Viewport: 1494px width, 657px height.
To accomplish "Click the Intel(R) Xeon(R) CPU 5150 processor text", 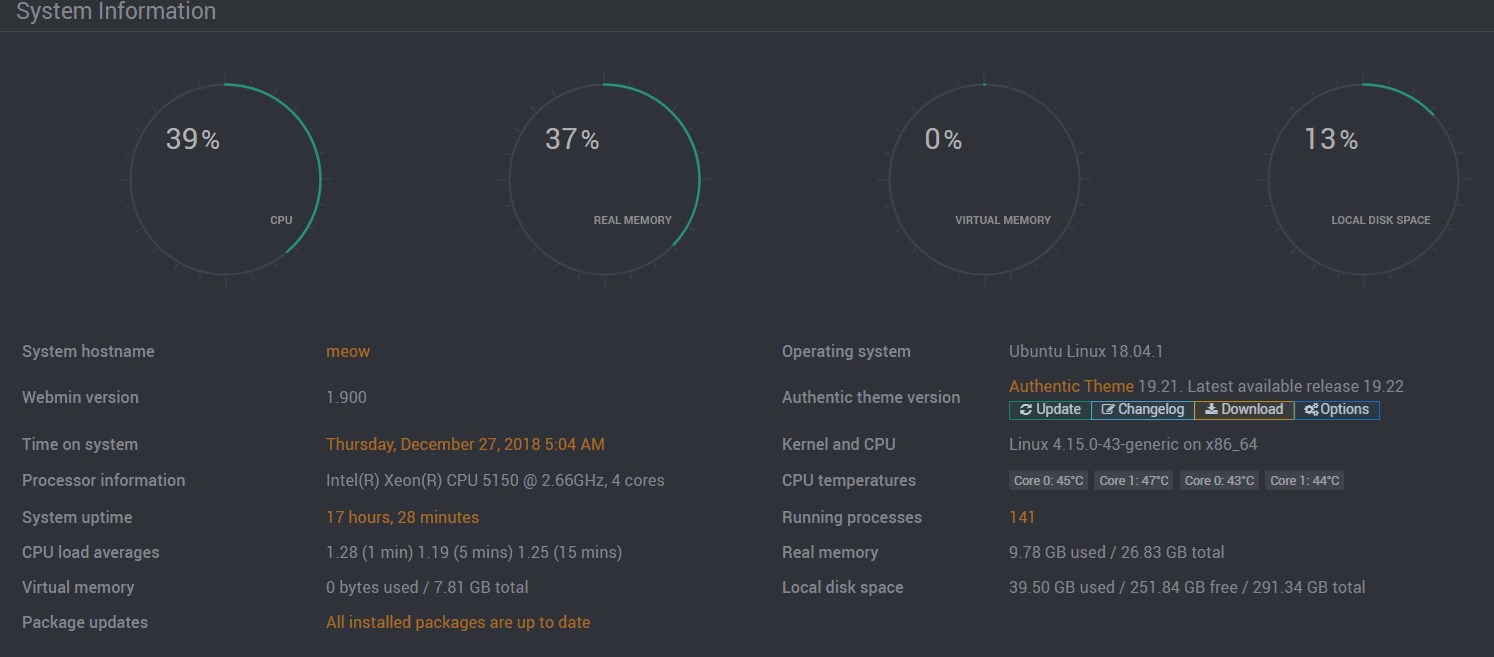I will pos(495,480).
